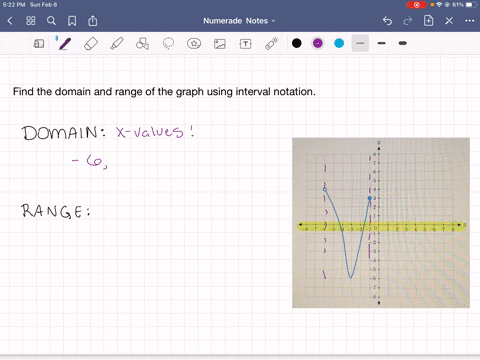Select the Text box tool

246,44
